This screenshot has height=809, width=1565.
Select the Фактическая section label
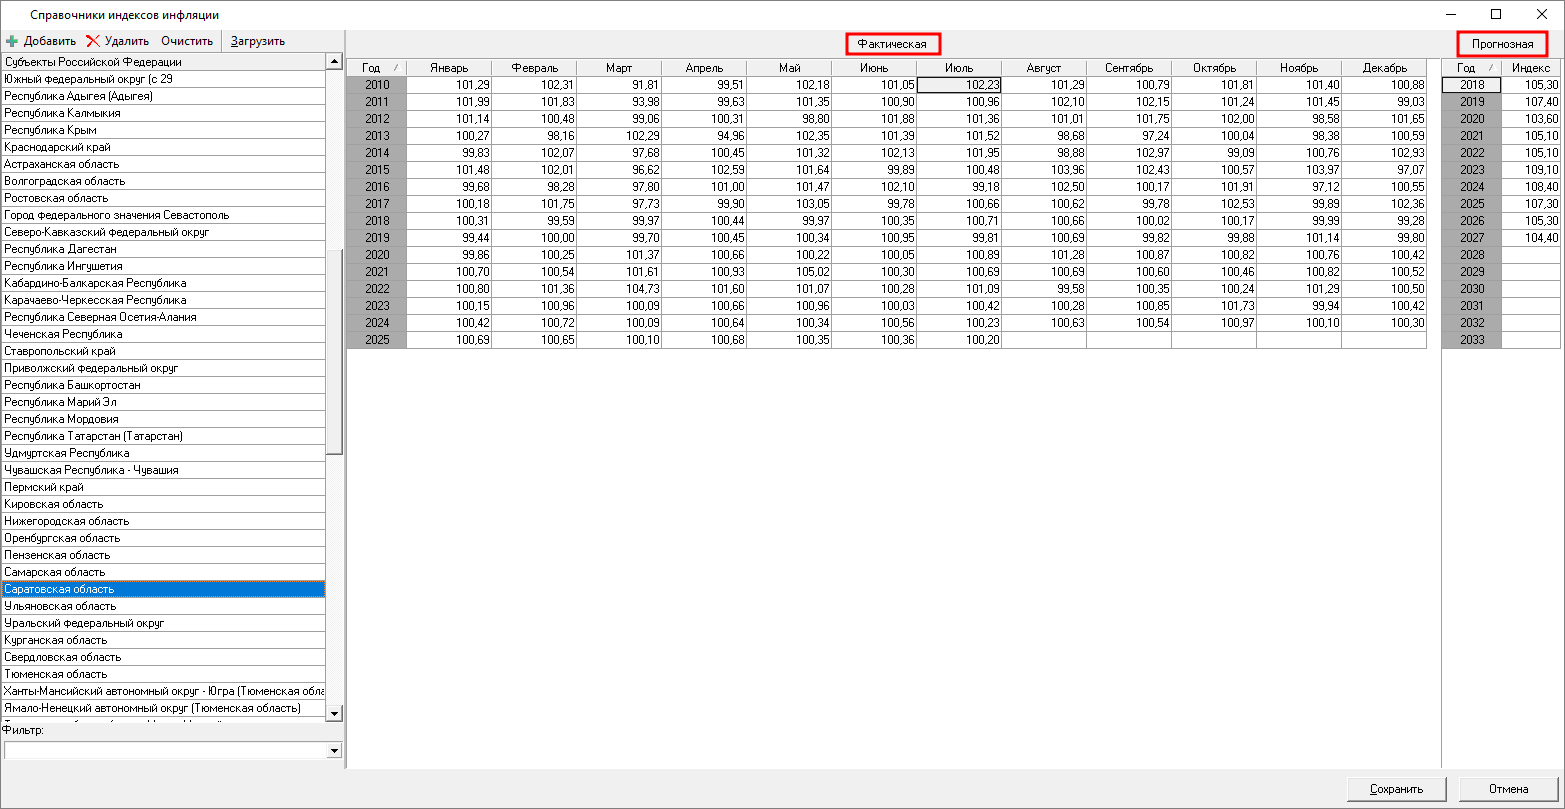[893, 44]
